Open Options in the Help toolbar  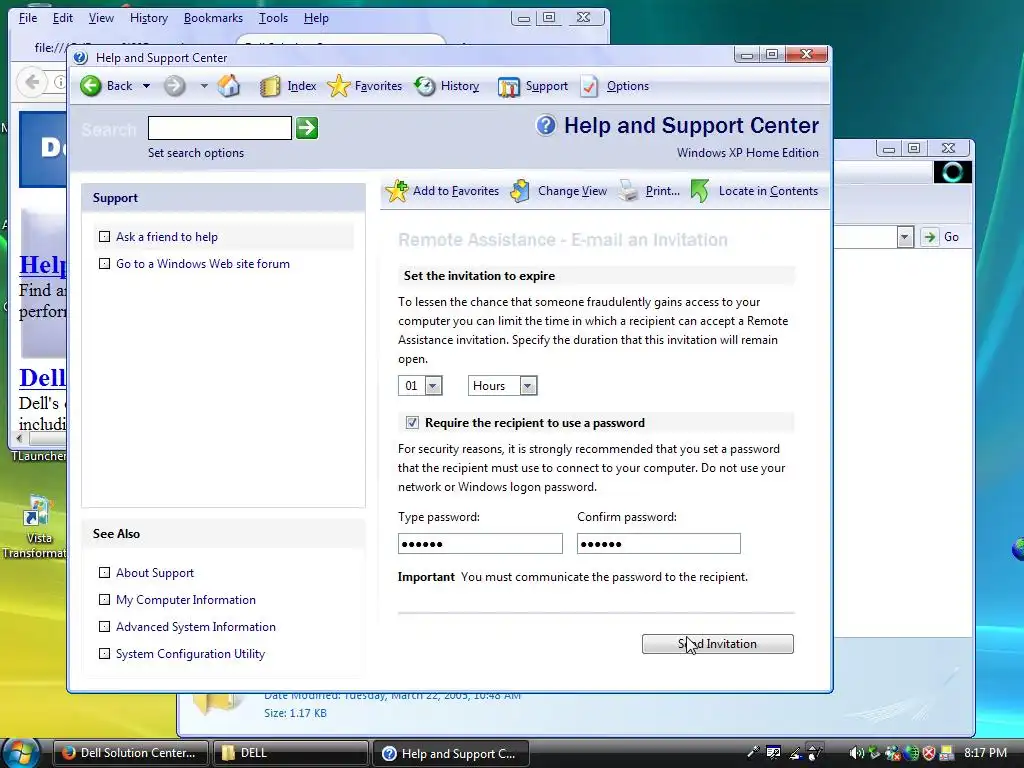[615, 86]
